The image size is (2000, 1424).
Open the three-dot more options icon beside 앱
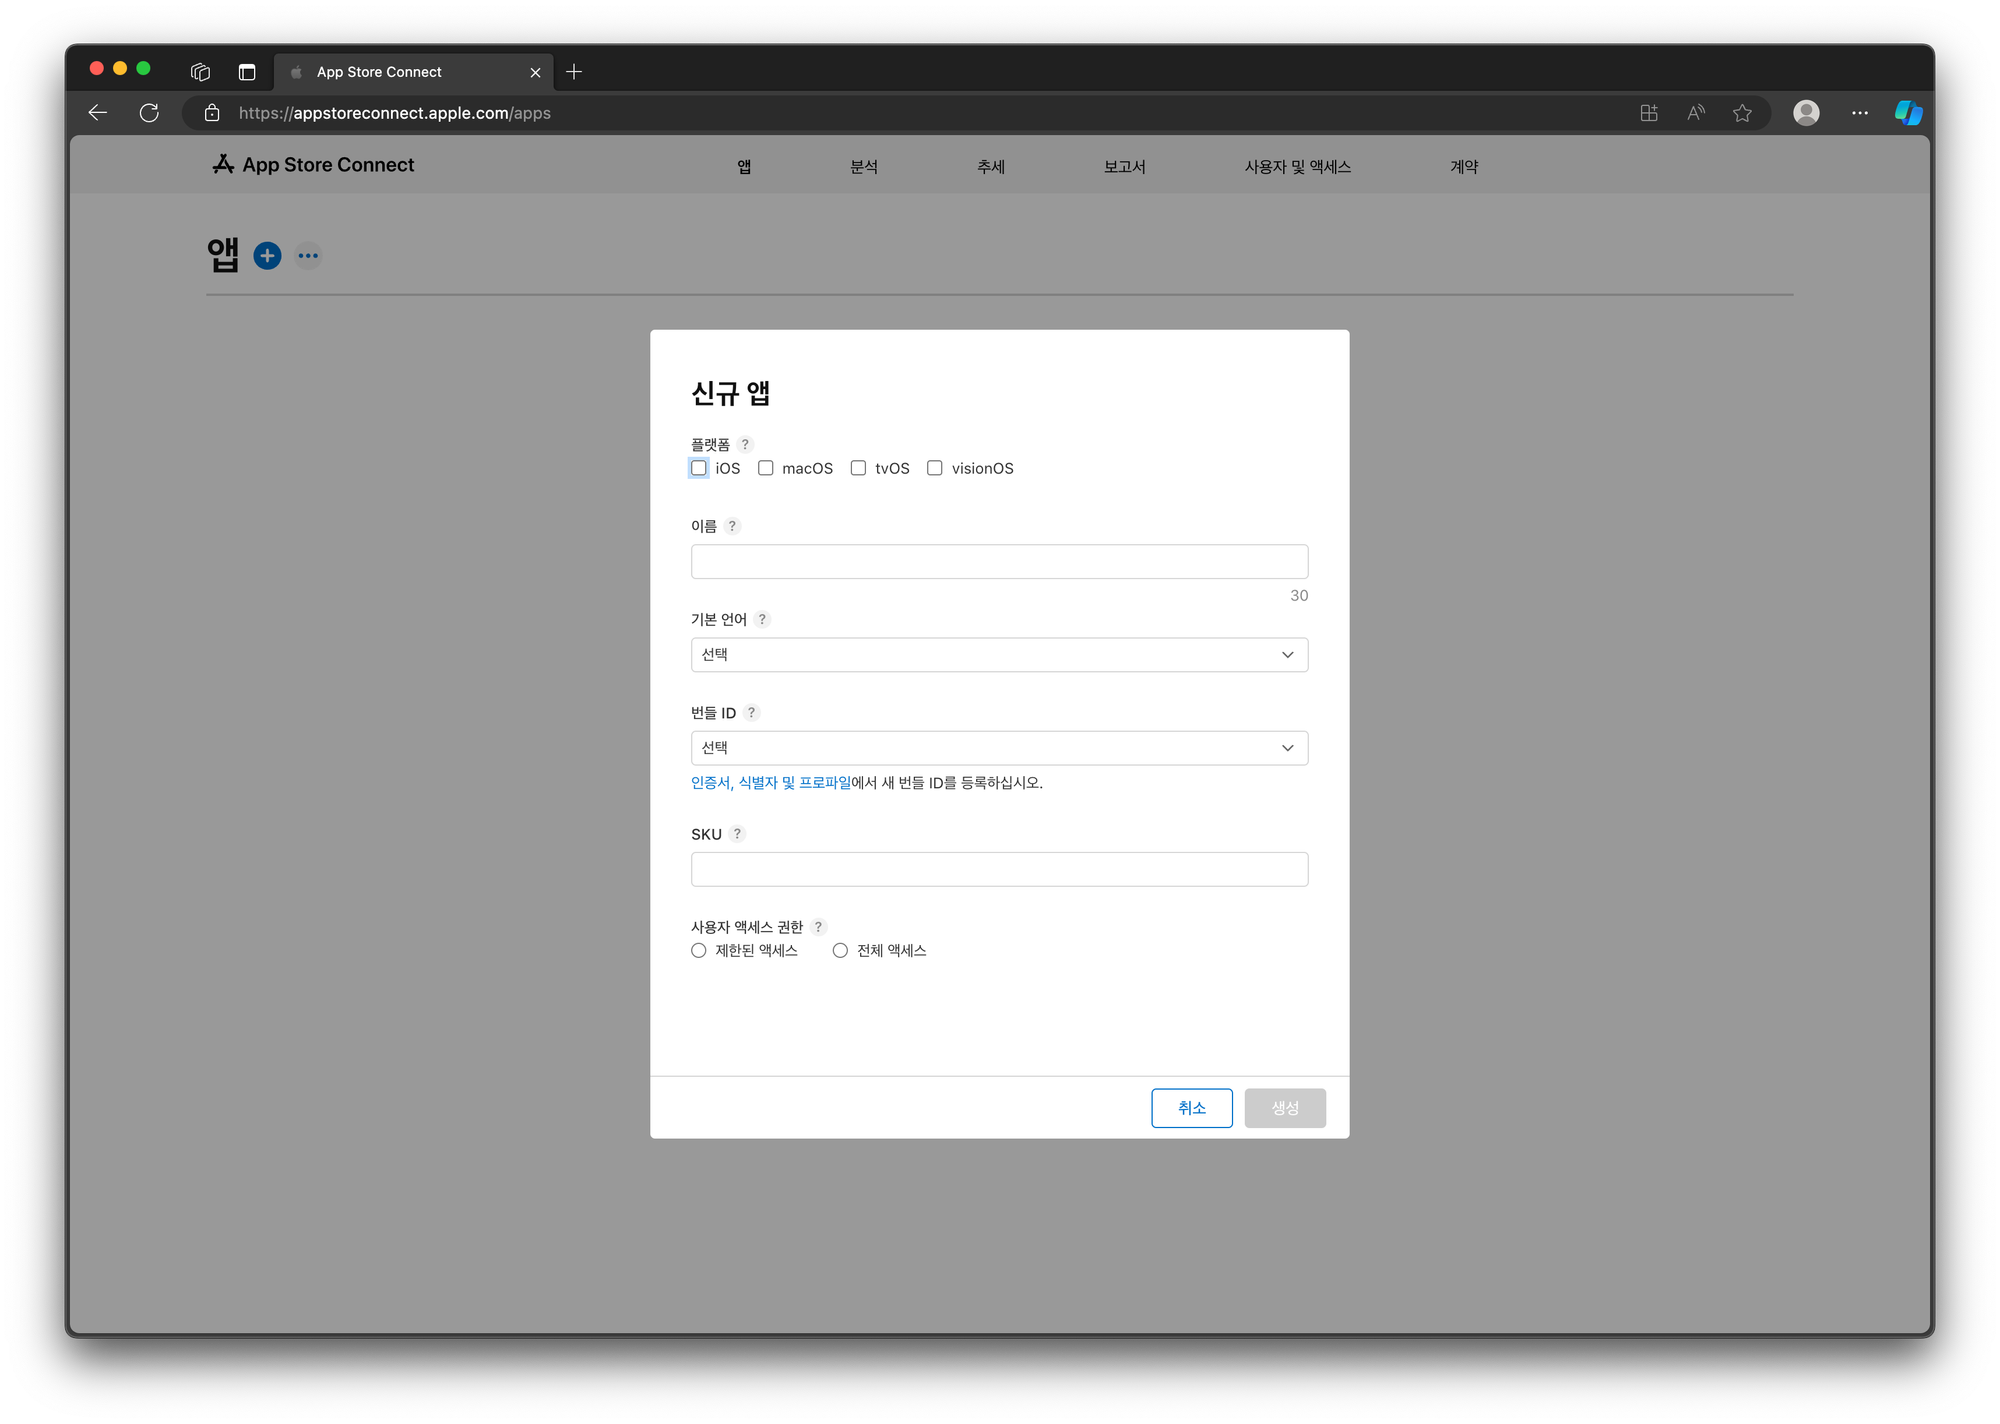coord(308,256)
